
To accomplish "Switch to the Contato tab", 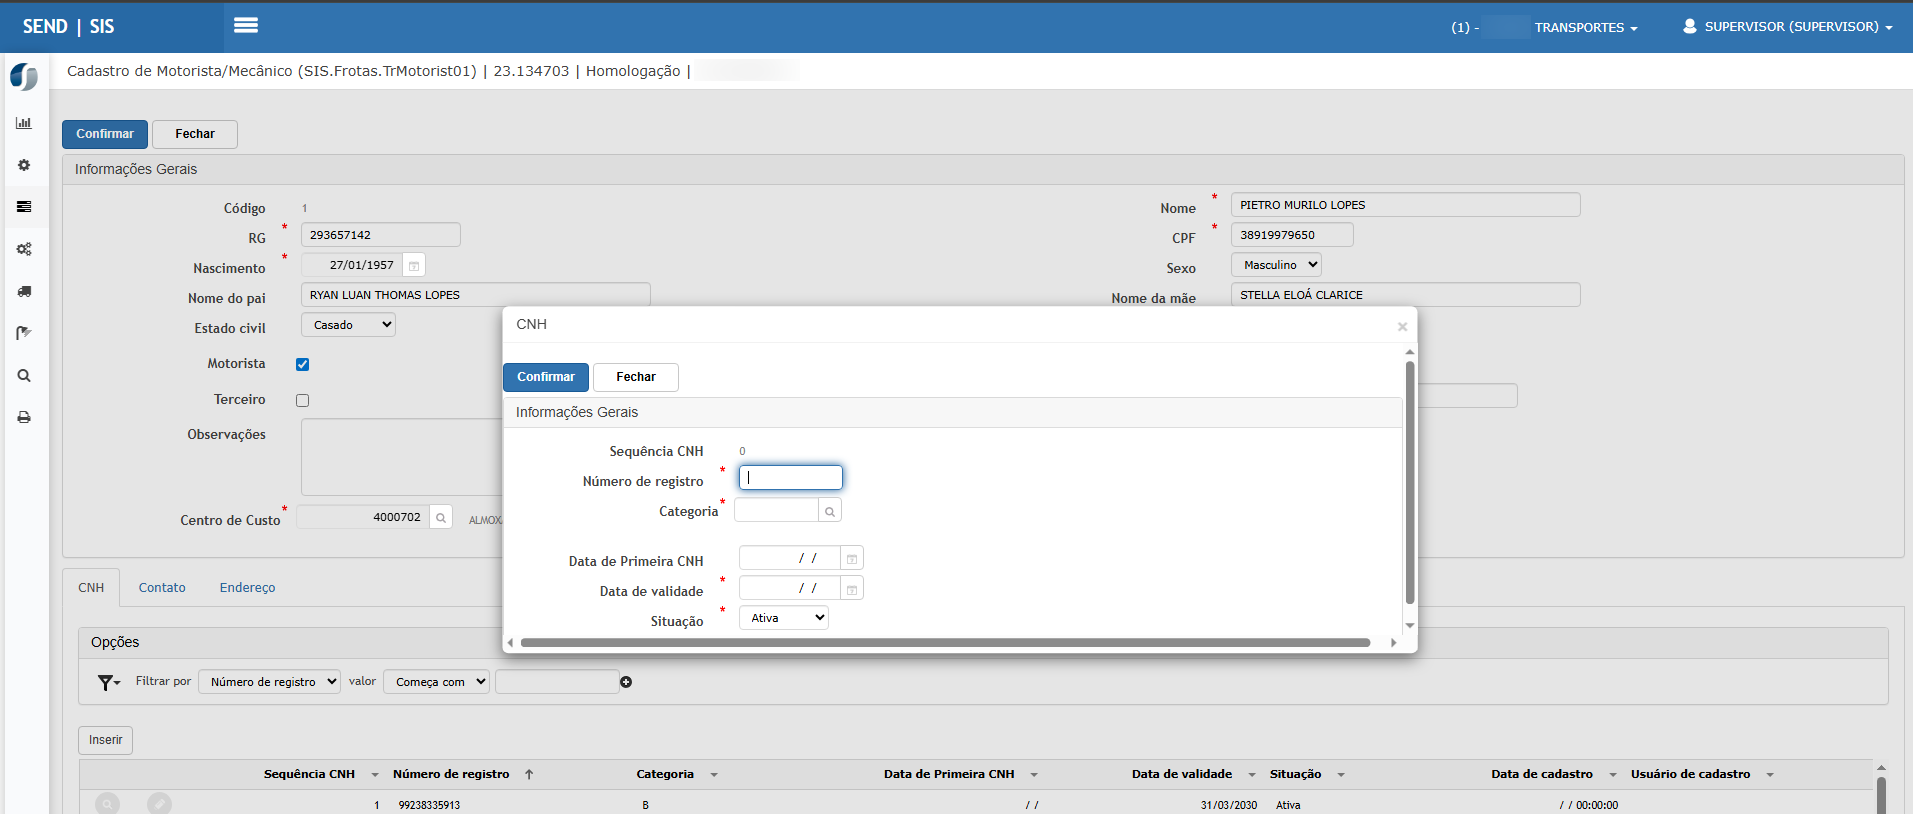I will [x=162, y=588].
